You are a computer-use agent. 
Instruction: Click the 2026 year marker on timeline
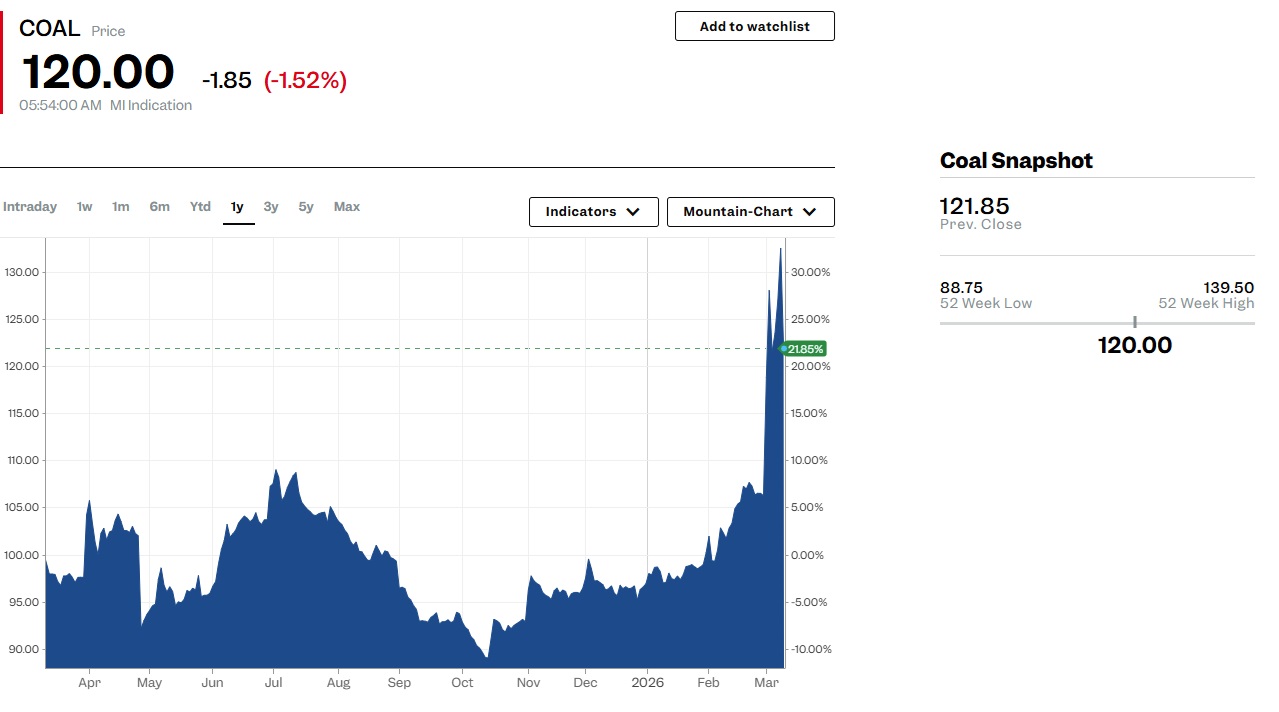tap(648, 683)
